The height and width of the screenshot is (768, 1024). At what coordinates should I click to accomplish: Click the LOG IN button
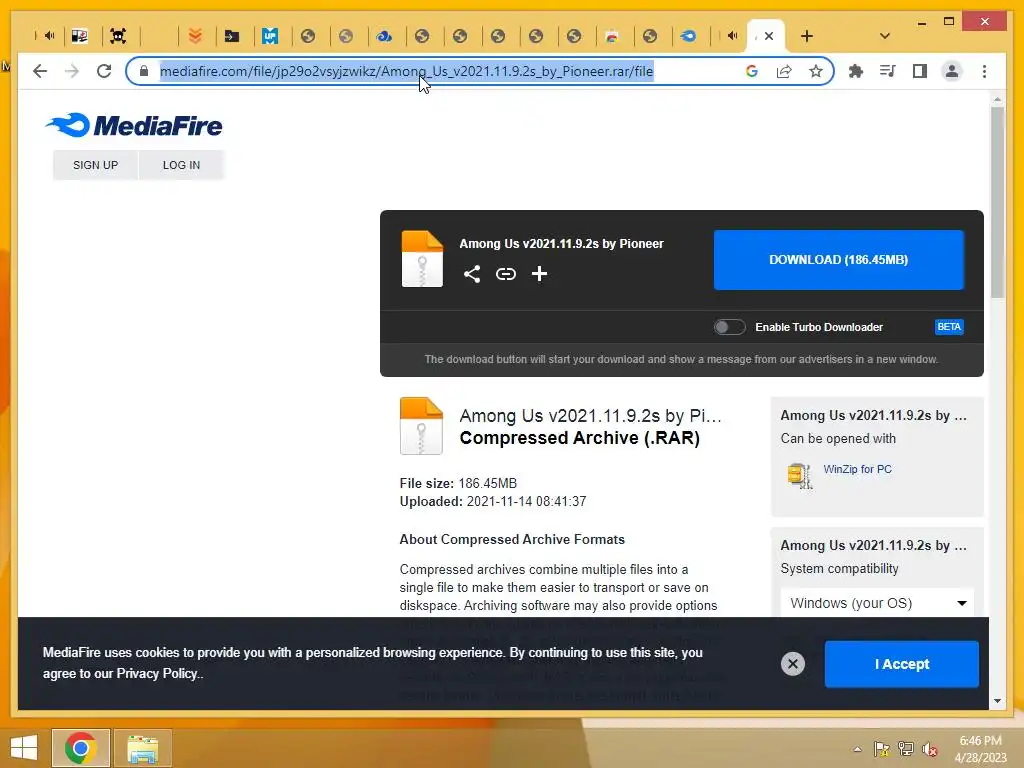[x=182, y=165]
